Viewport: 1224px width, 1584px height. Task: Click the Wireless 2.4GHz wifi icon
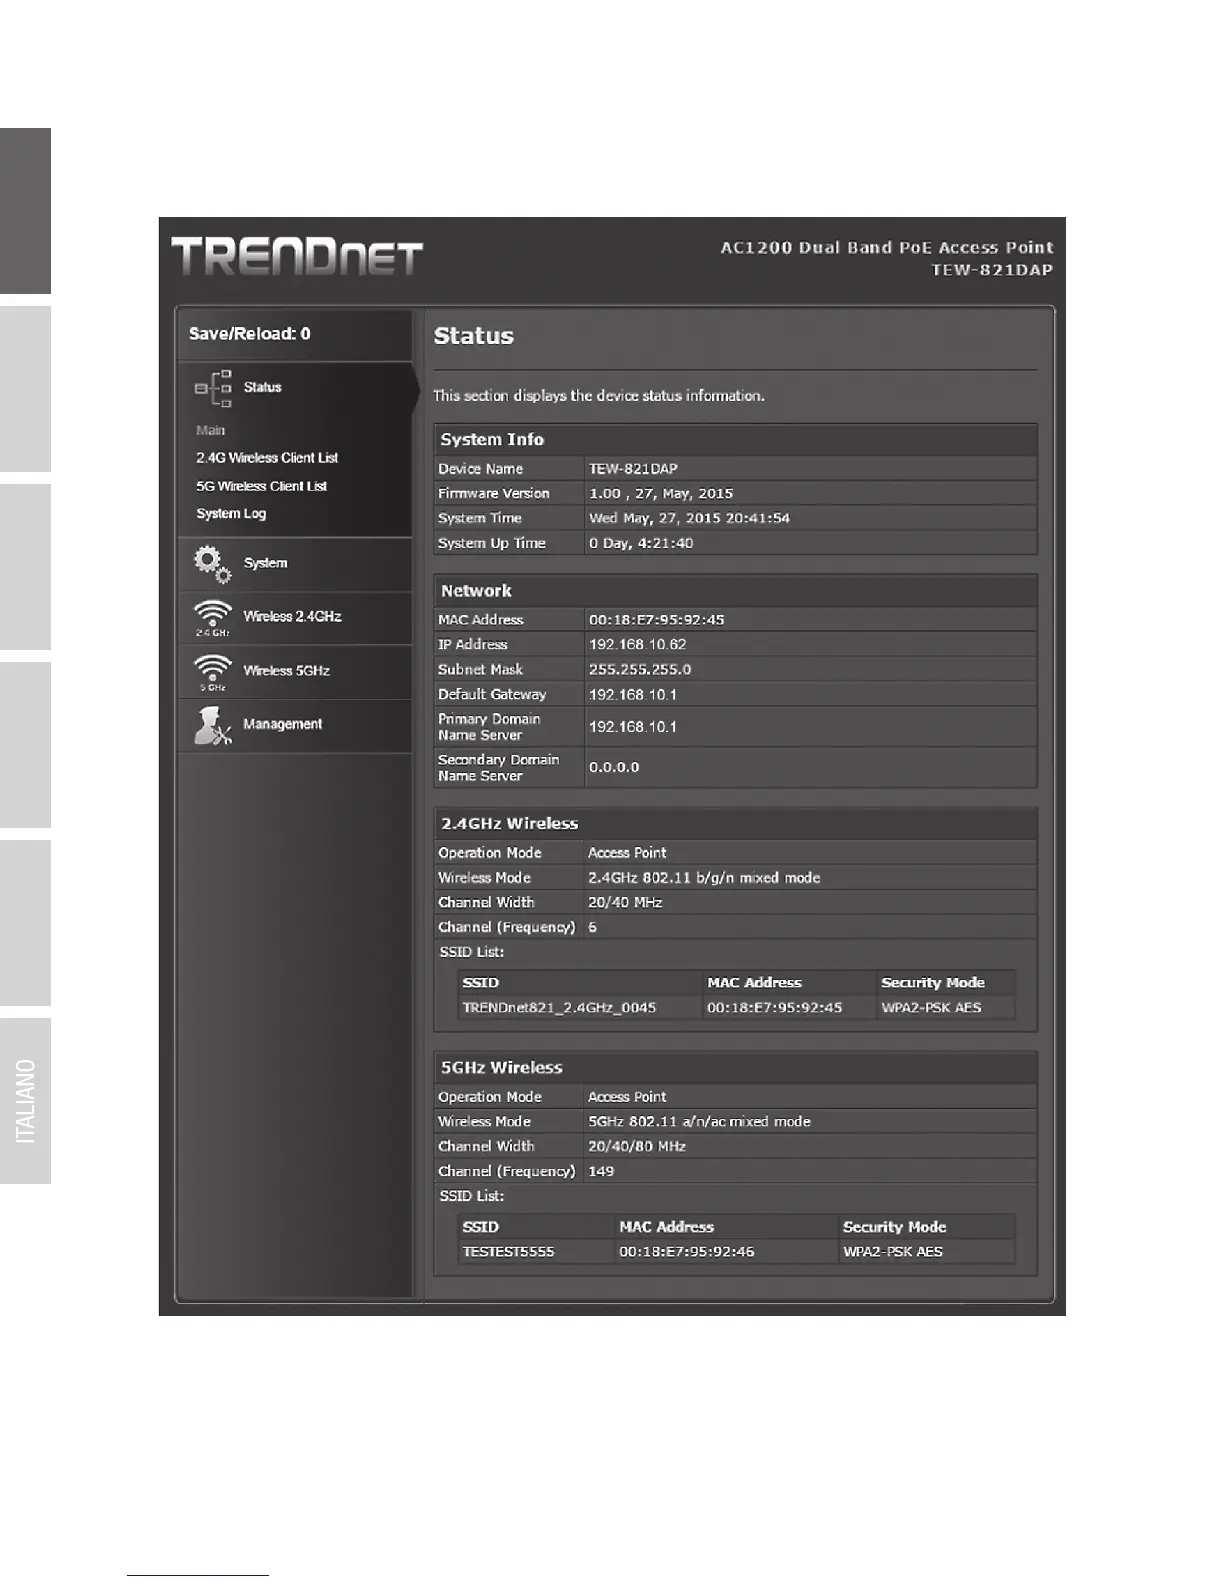[213, 618]
